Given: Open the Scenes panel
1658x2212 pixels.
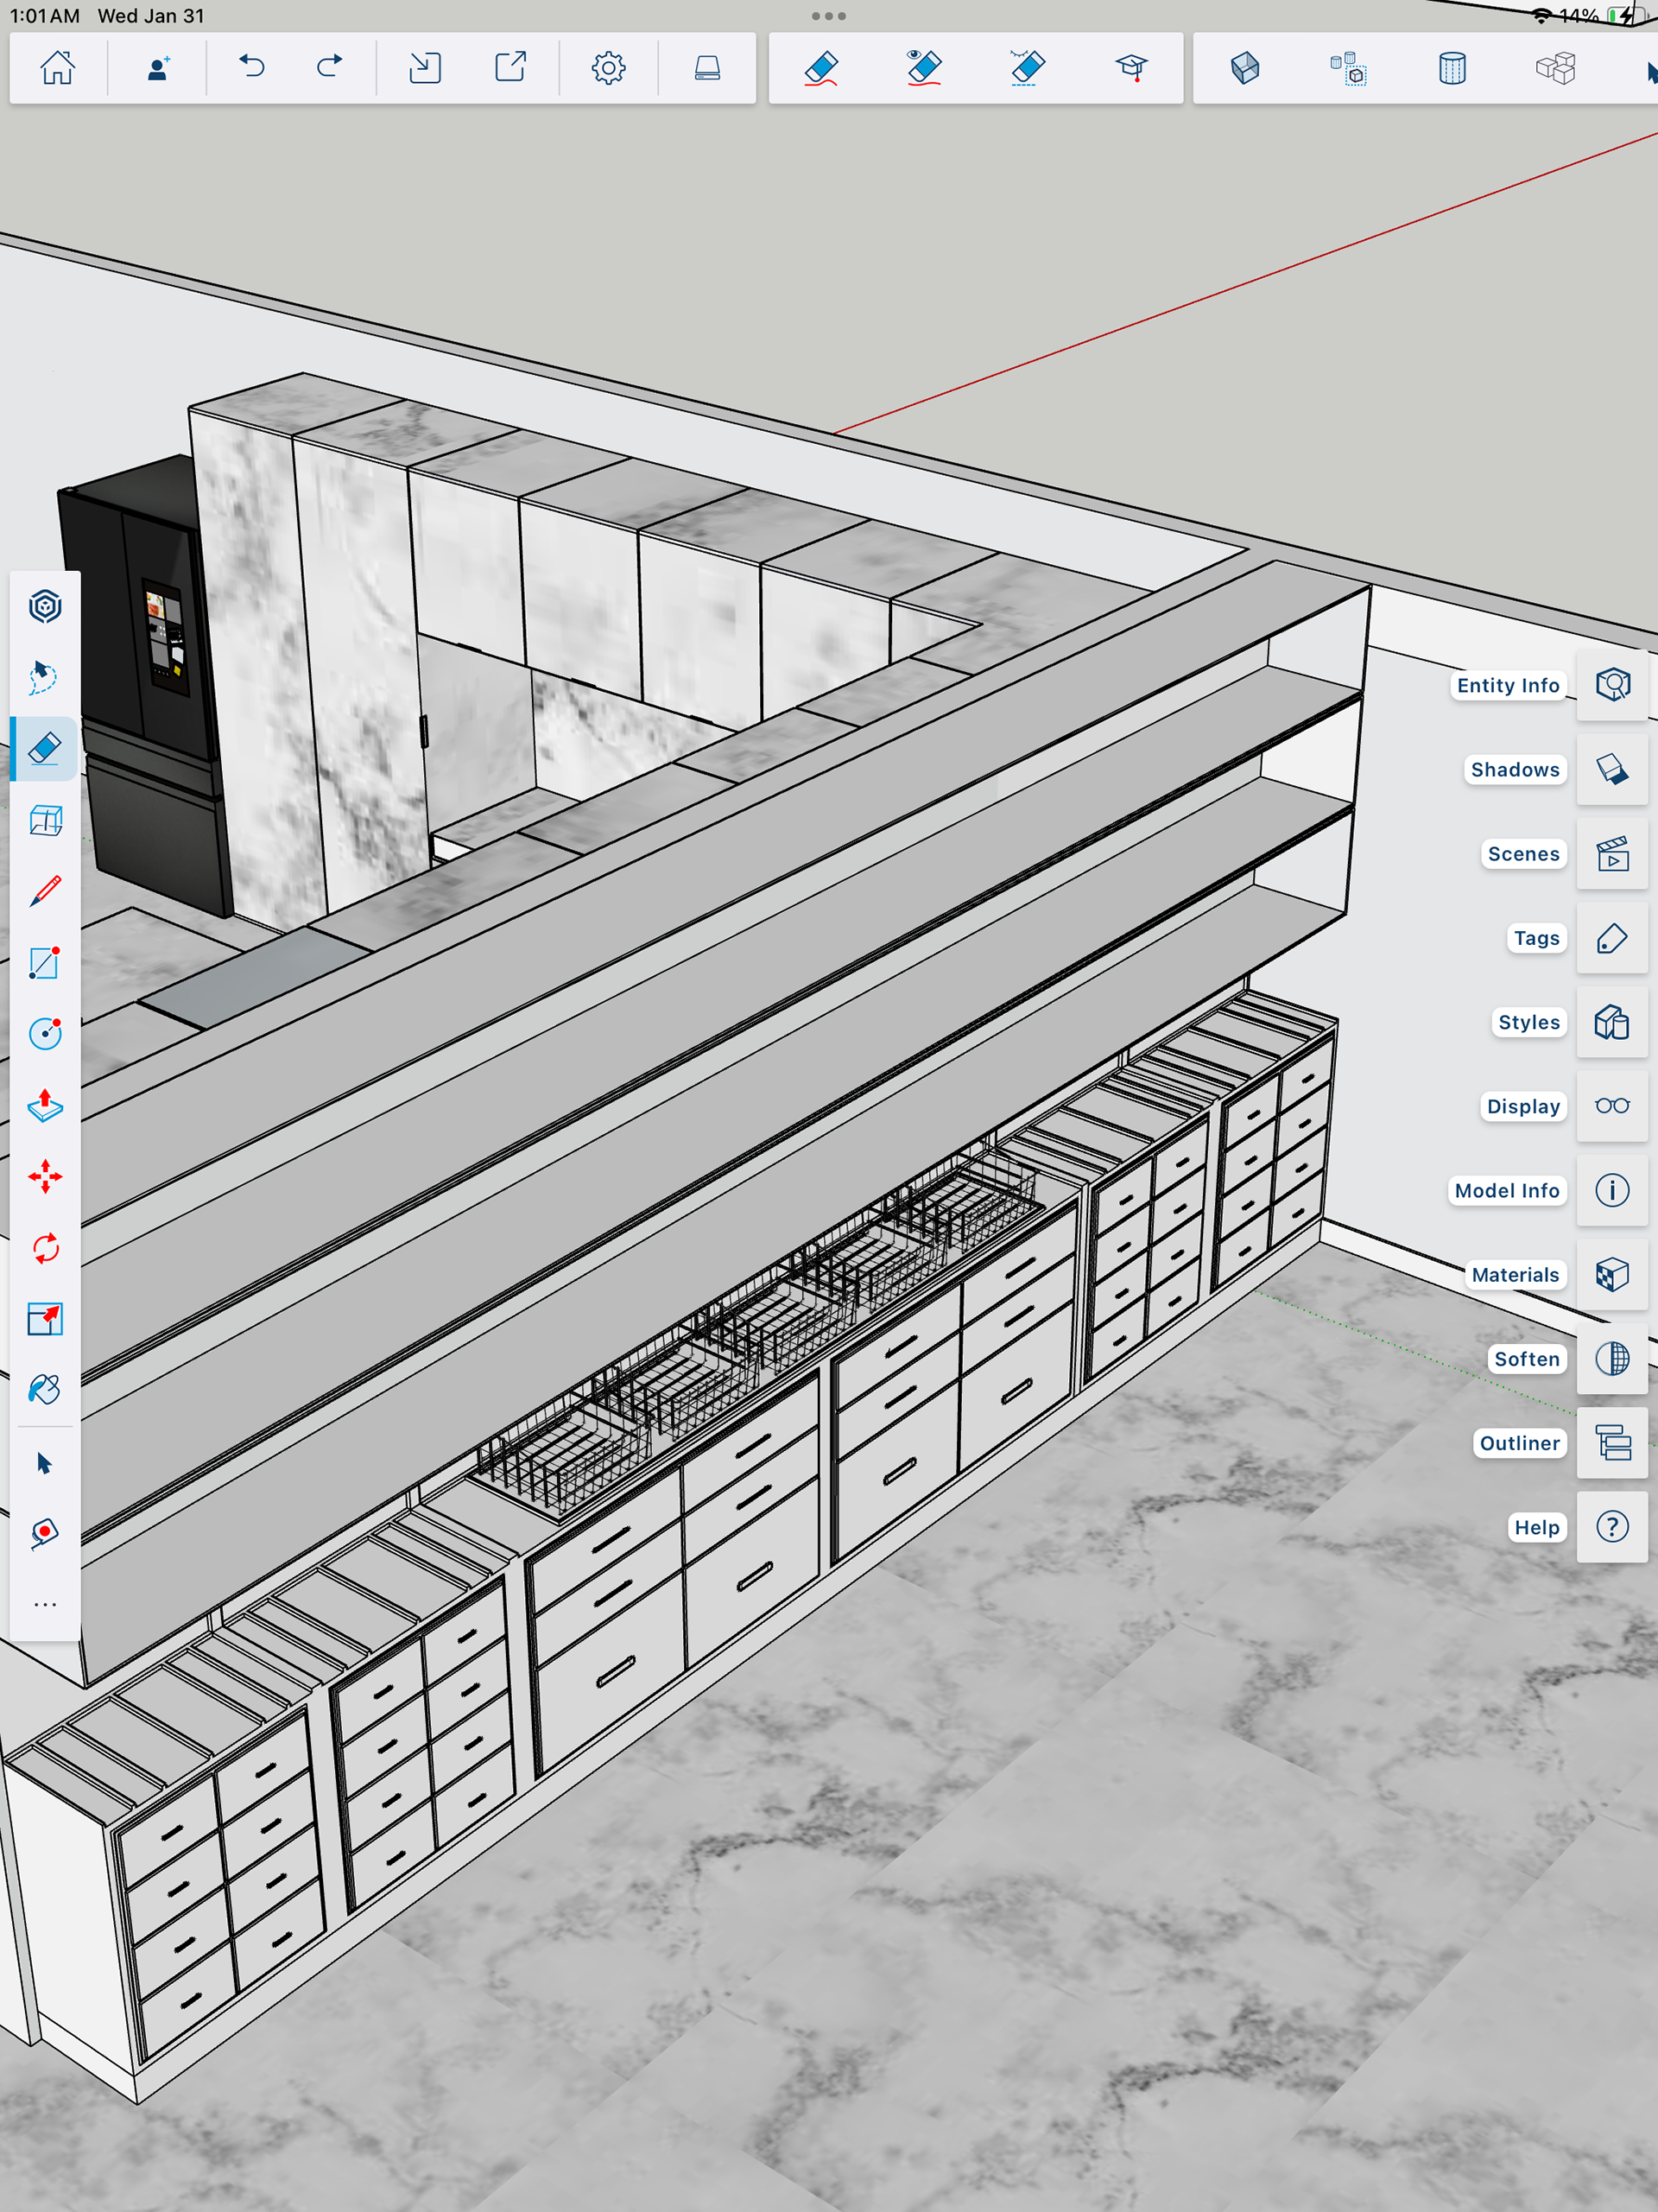Looking at the screenshot, I should pos(1612,854).
